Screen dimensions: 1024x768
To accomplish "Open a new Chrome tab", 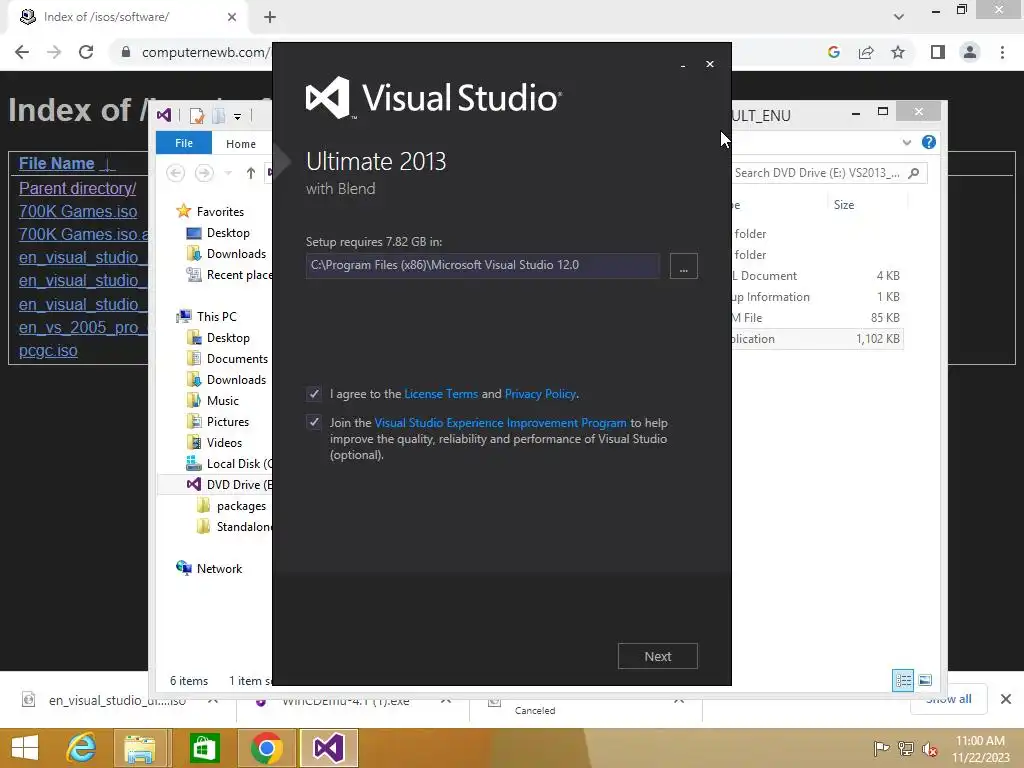I will [x=270, y=18].
